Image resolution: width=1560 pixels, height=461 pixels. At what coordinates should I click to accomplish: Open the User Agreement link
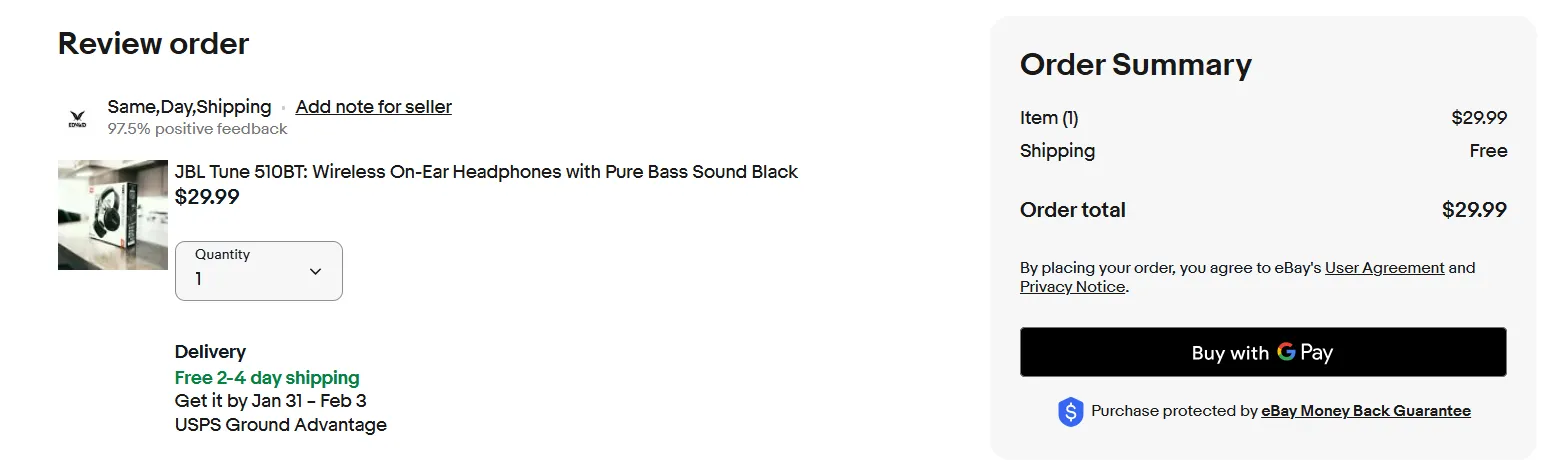pos(1384,268)
